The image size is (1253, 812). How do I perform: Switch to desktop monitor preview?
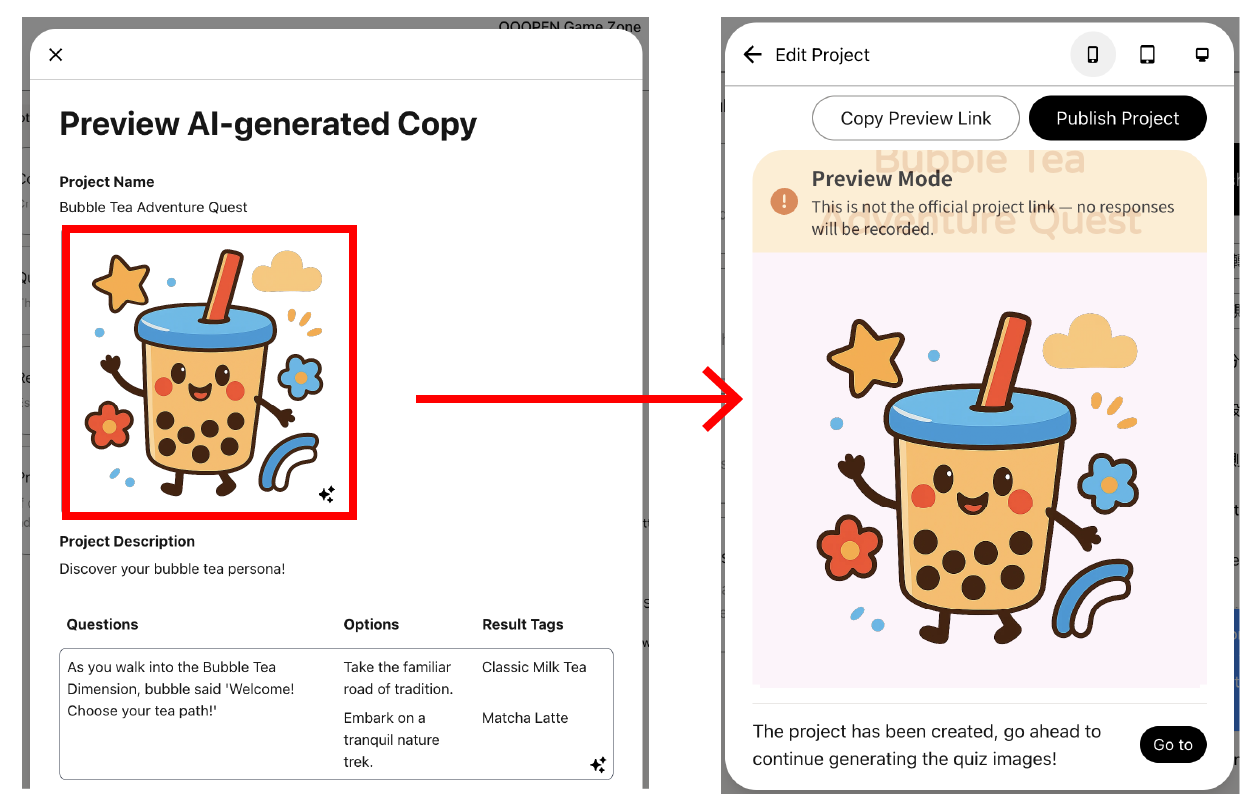click(x=1203, y=55)
